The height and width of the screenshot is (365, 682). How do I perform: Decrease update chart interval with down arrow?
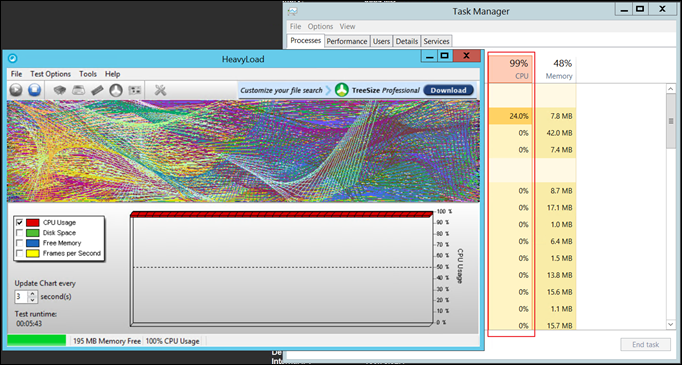[x=33, y=300]
